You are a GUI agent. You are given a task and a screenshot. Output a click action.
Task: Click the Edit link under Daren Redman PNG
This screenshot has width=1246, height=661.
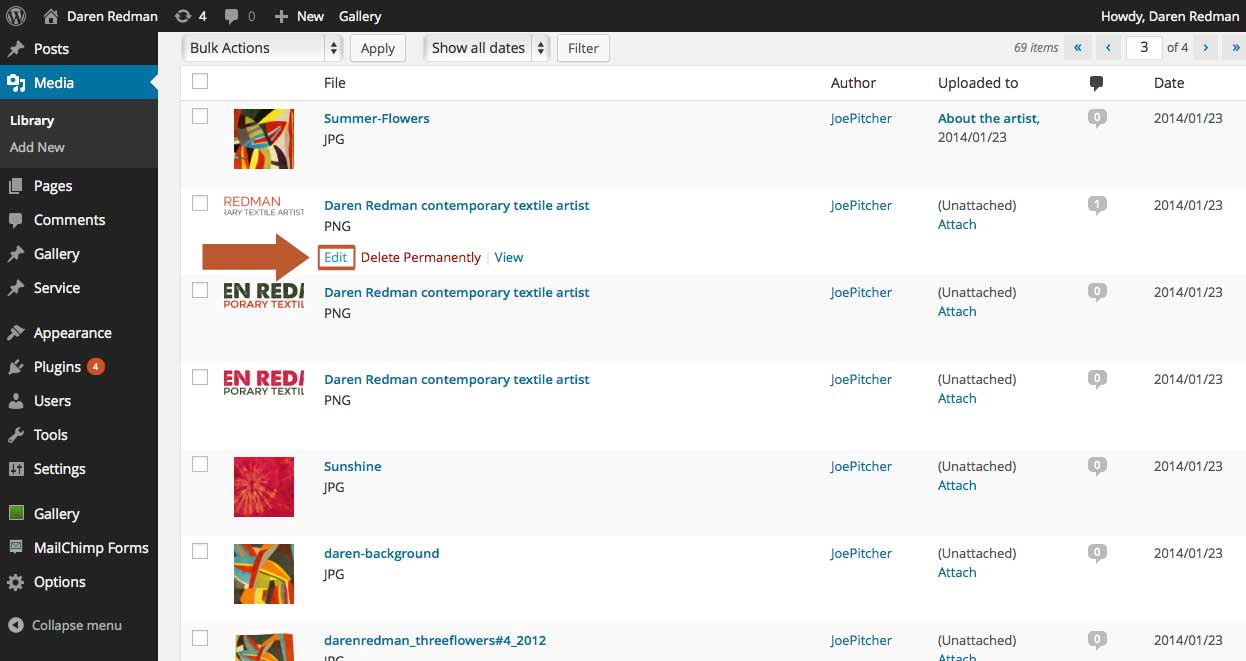tap(336, 257)
